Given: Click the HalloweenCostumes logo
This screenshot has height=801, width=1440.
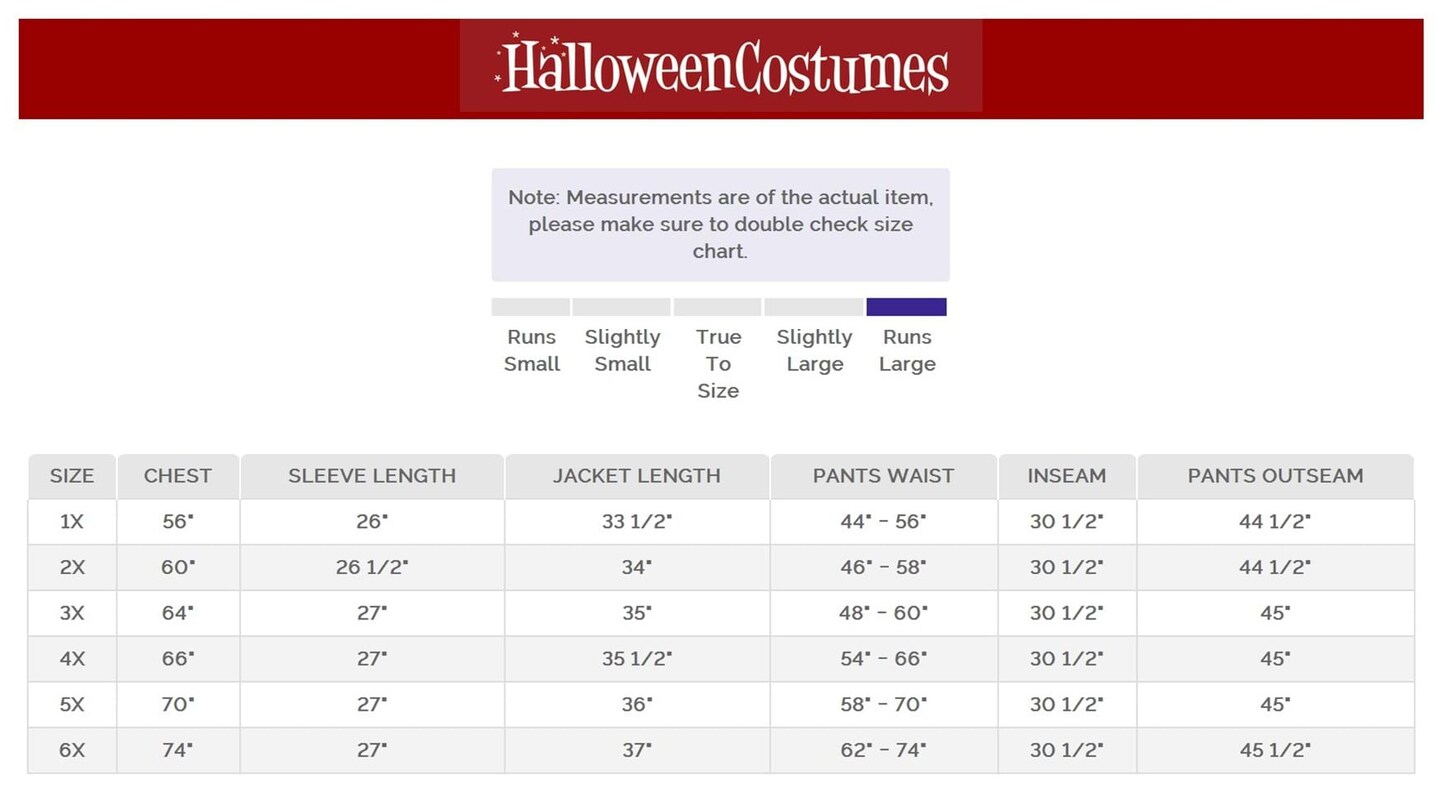Looking at the screenshot, I should click(x=721, y=66).
